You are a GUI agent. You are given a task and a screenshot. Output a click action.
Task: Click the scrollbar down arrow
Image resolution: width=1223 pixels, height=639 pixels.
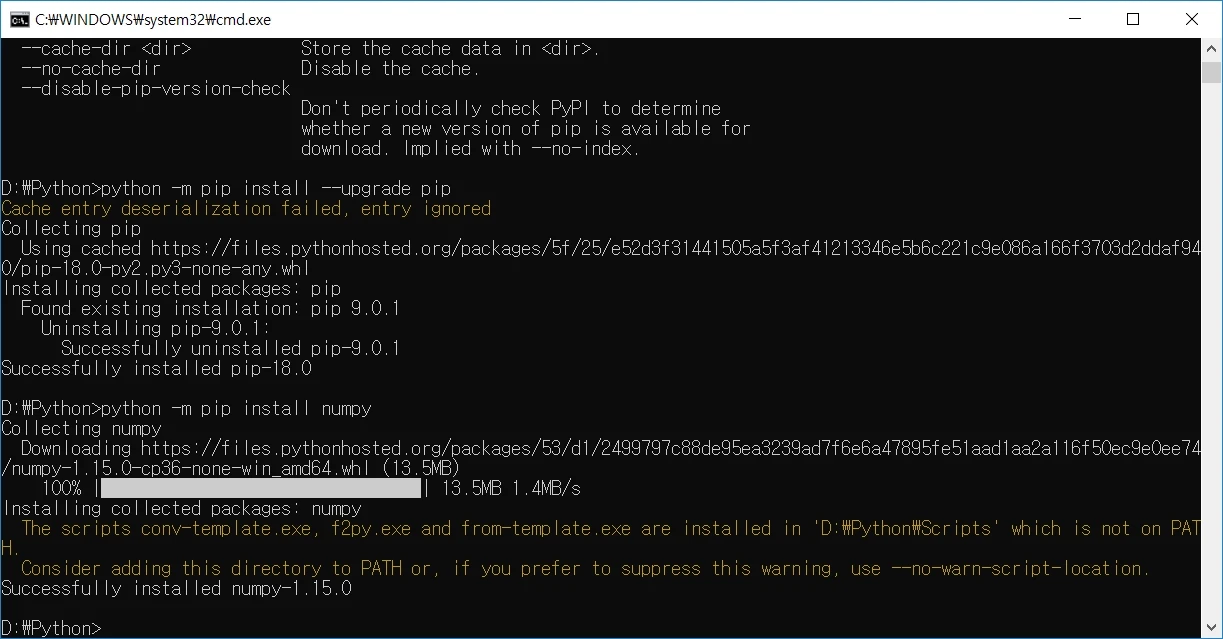(1211, 628)
